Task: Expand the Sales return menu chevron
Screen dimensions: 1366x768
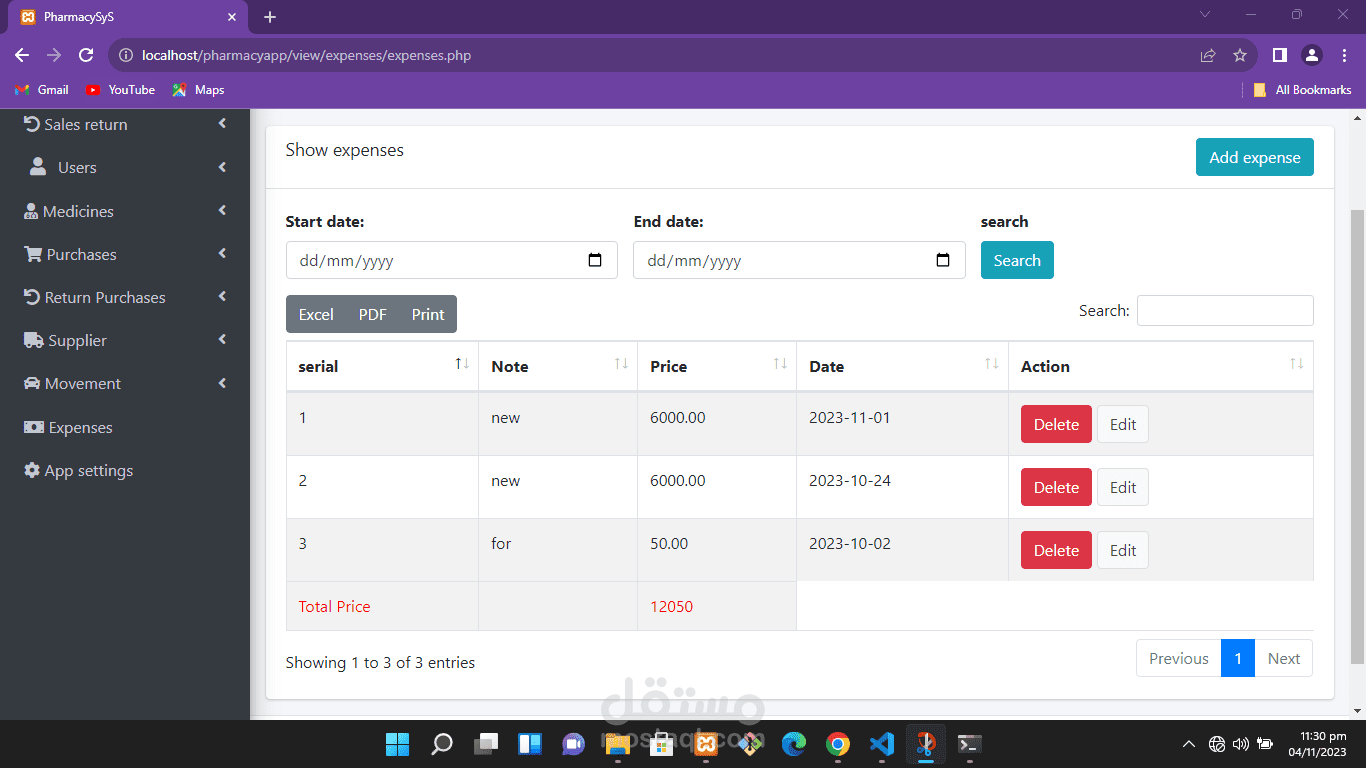Action: pos(222,124)
